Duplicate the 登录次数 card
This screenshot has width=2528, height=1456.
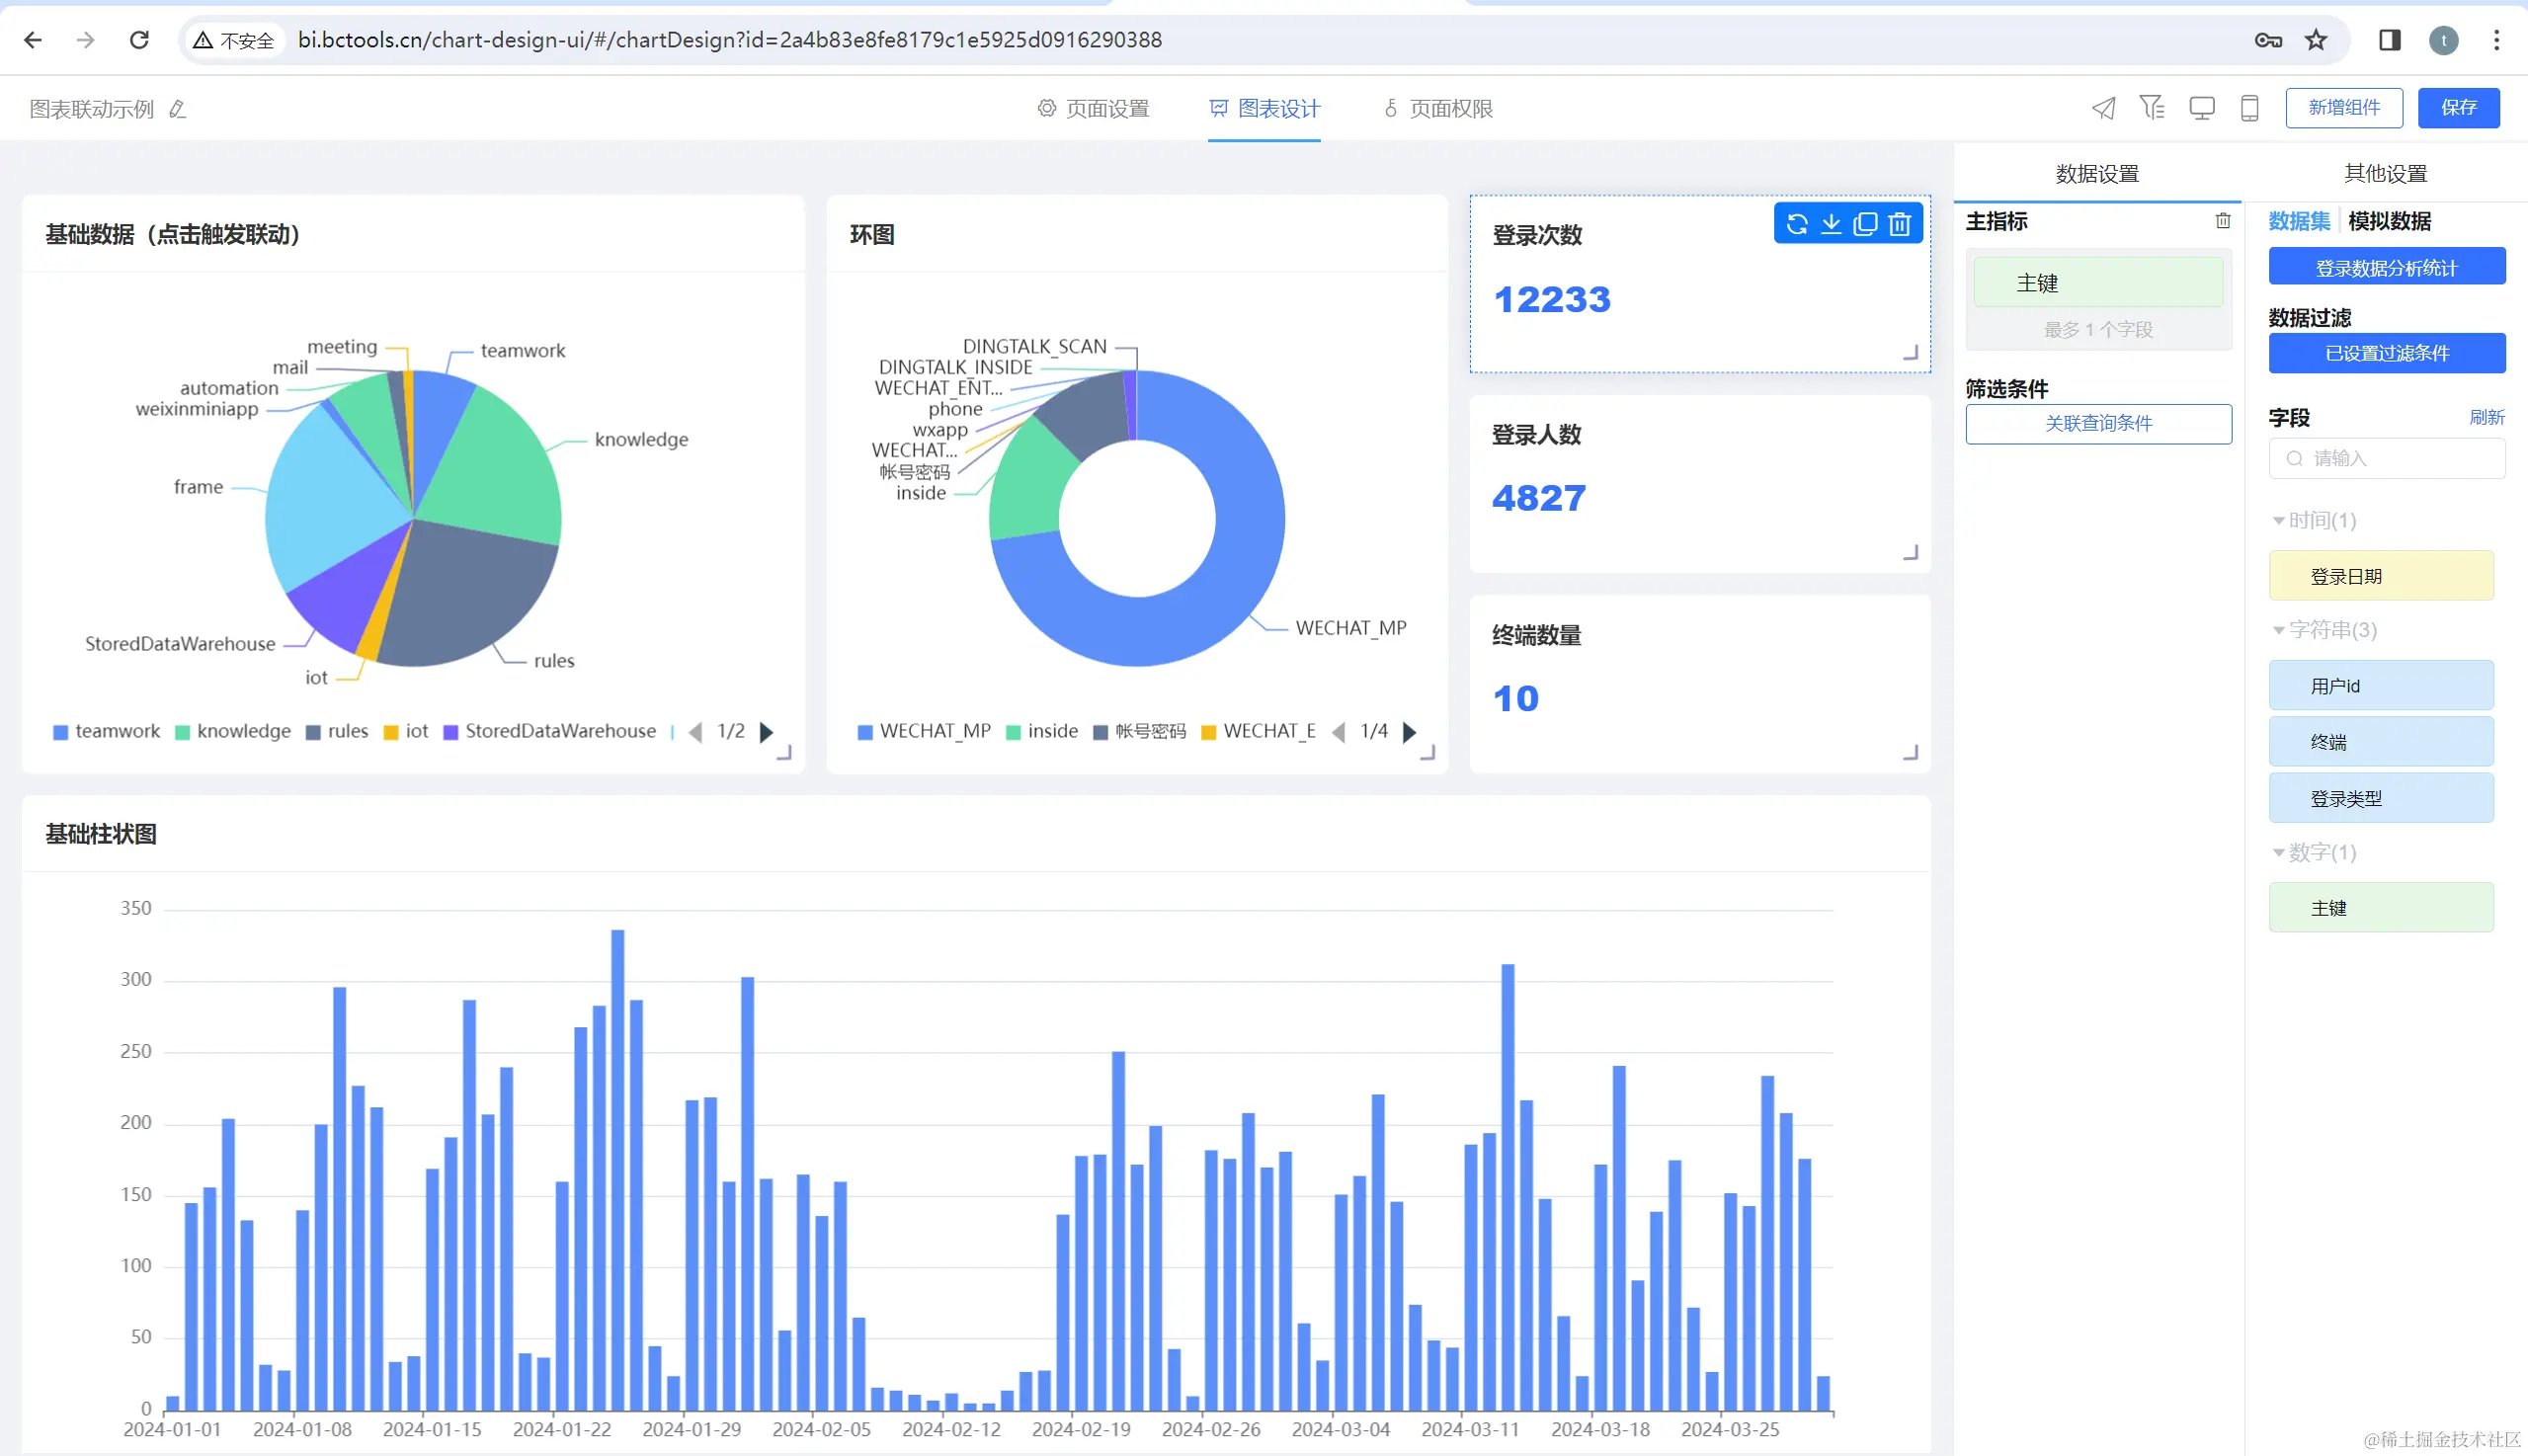pos(1865,224)
